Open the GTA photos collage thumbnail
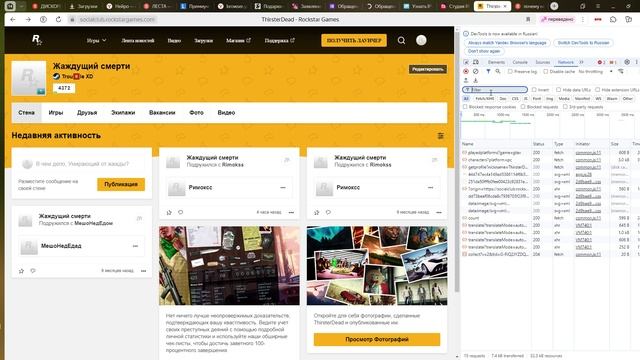640x360 pixels. click(x=377, y=266)
